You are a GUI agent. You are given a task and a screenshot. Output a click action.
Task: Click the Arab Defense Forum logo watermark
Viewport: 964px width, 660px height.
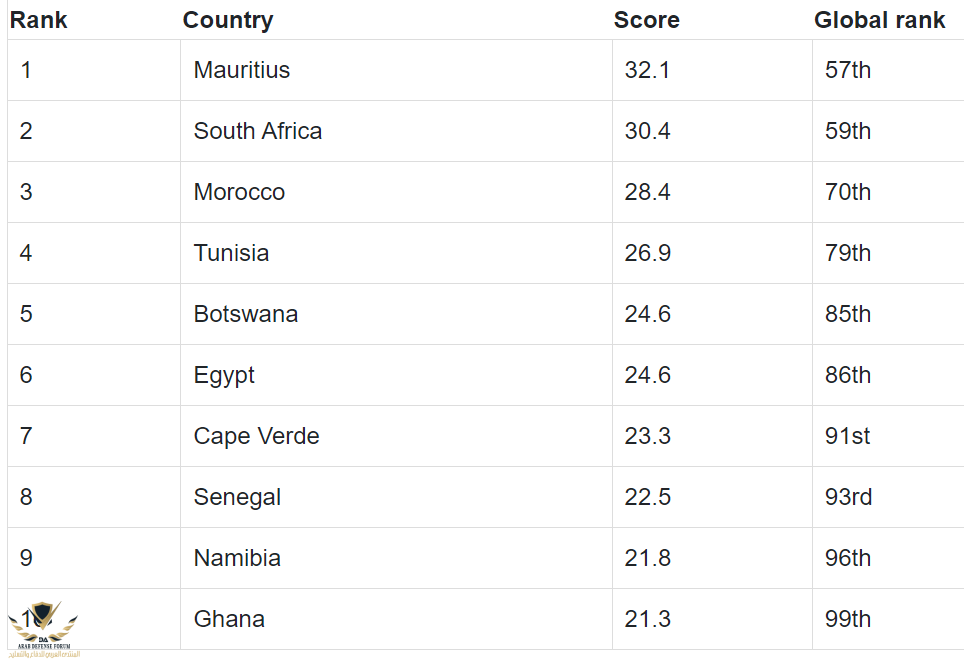tap(44, 629)
